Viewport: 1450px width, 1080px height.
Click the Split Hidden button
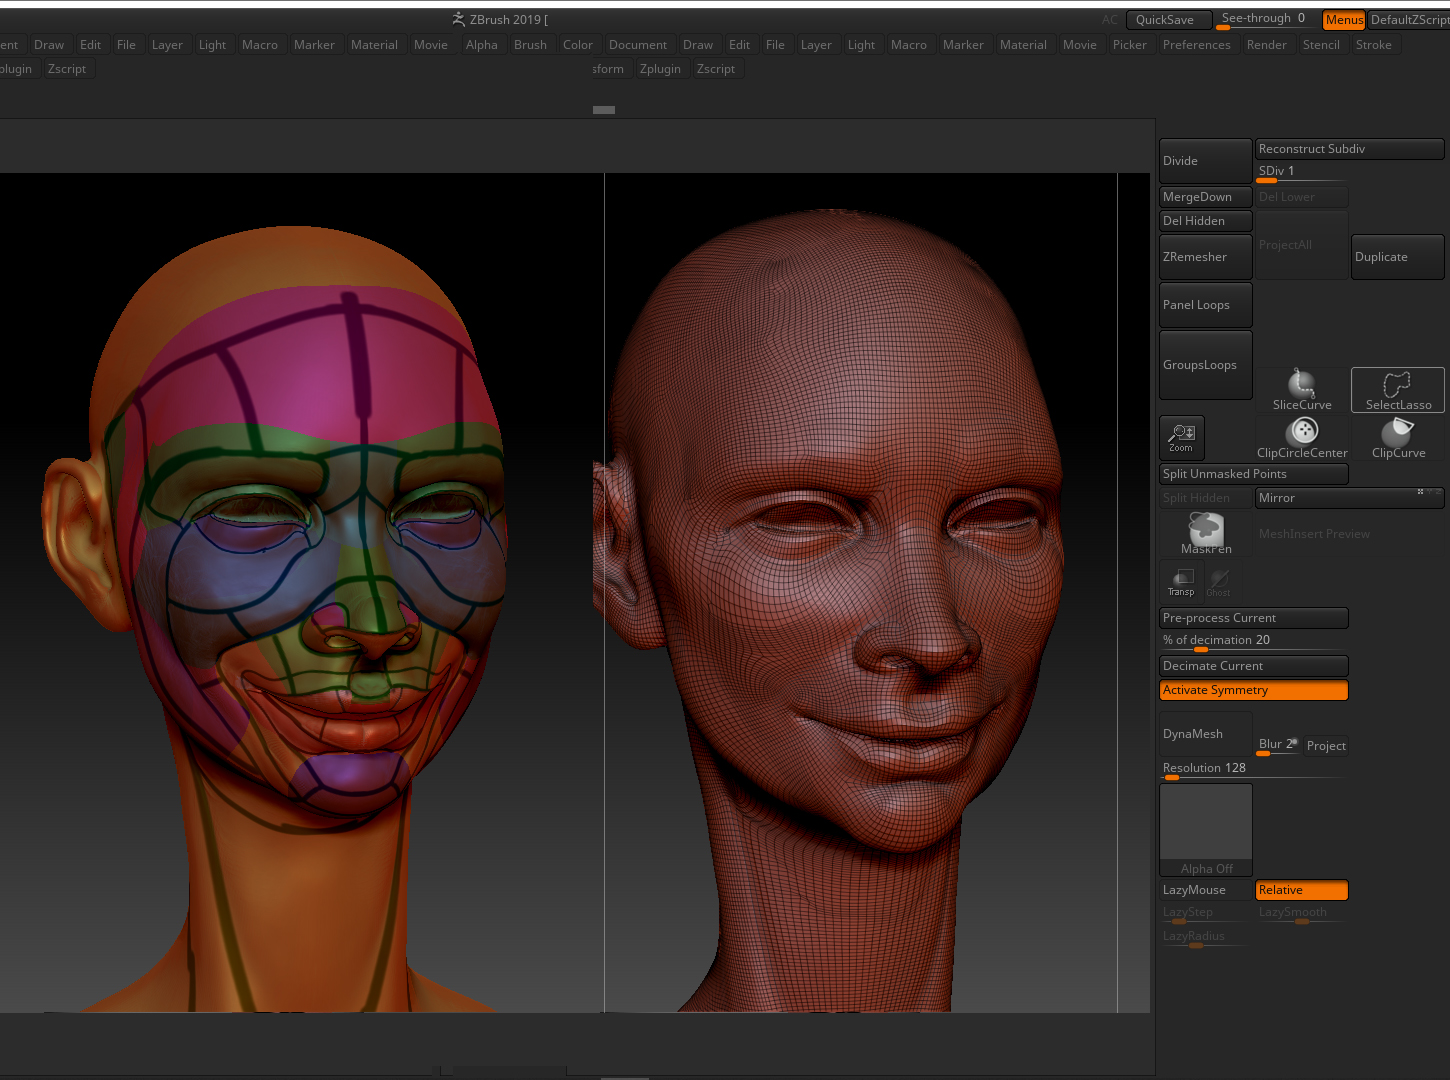coord(1206,498)
